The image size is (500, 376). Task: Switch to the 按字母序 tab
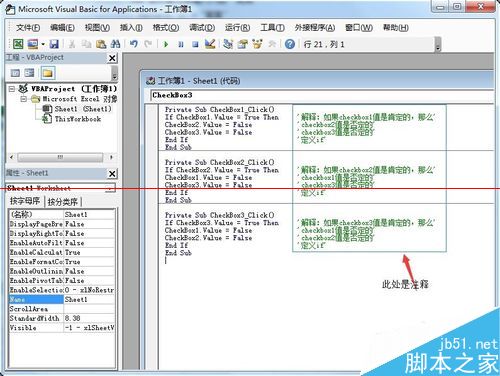(x=25, y=201)
